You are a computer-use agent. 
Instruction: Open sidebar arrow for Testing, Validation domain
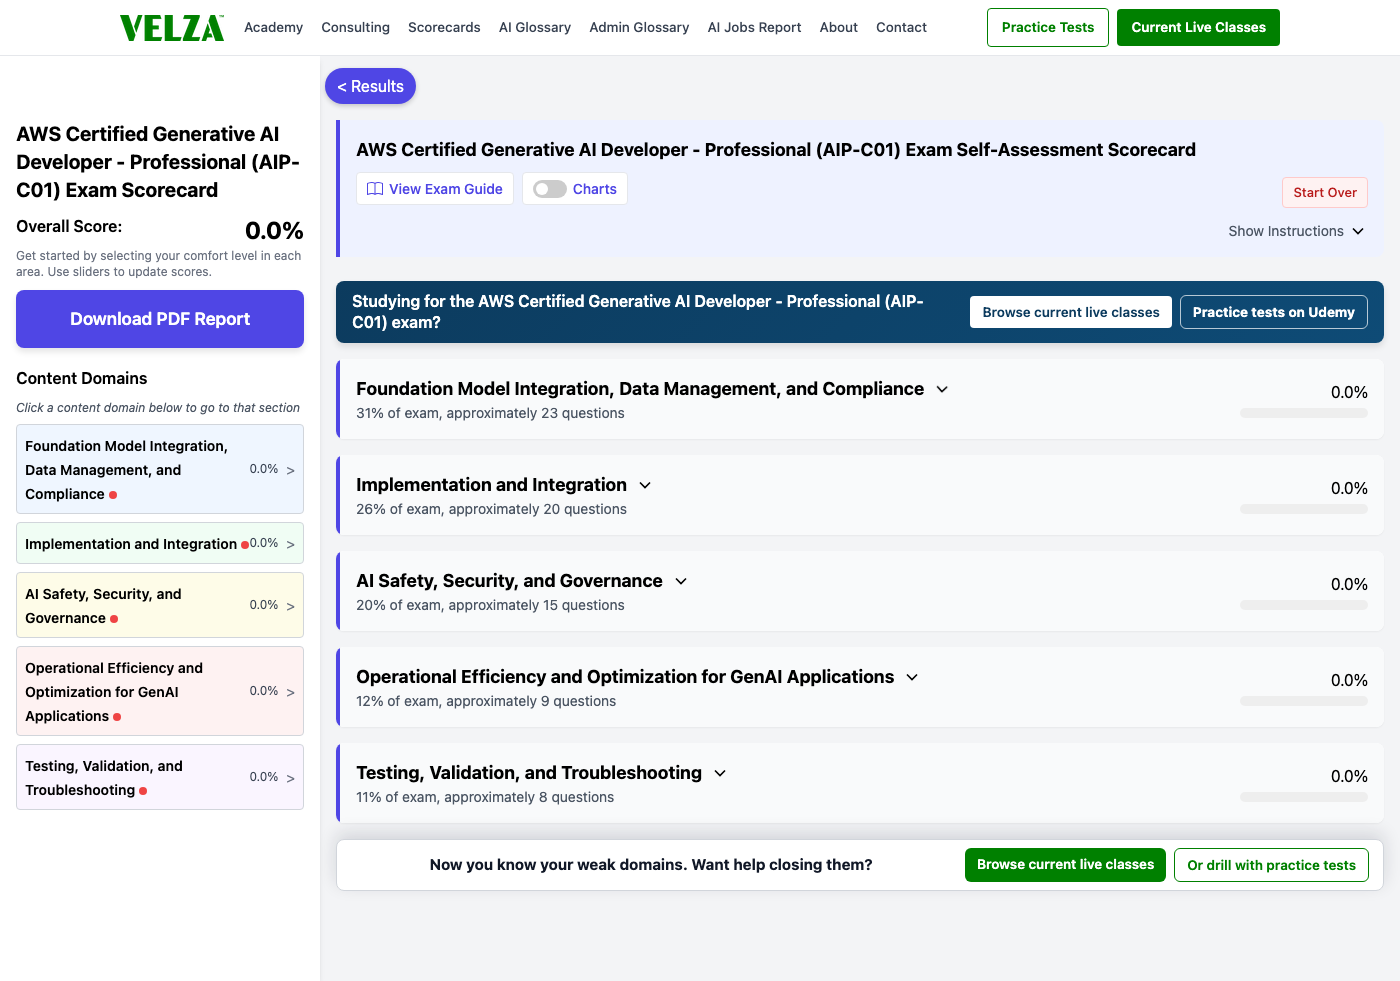pyautogui.click(x=291, y=778)
